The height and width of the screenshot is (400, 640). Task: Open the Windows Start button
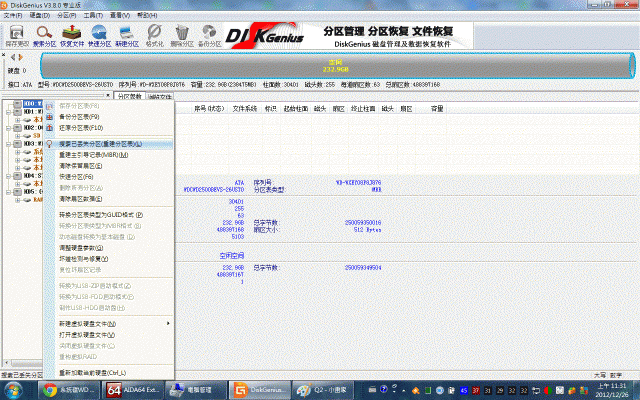13,390
